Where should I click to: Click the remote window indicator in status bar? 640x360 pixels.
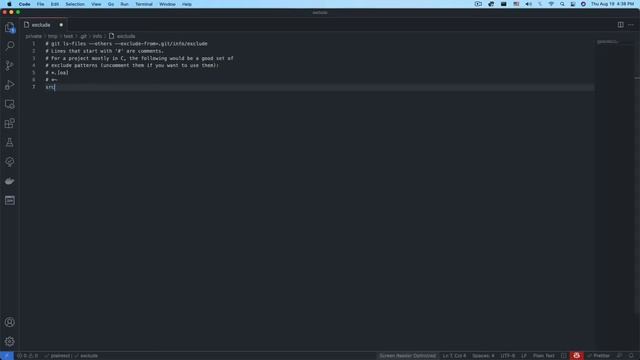coord(7,356)
